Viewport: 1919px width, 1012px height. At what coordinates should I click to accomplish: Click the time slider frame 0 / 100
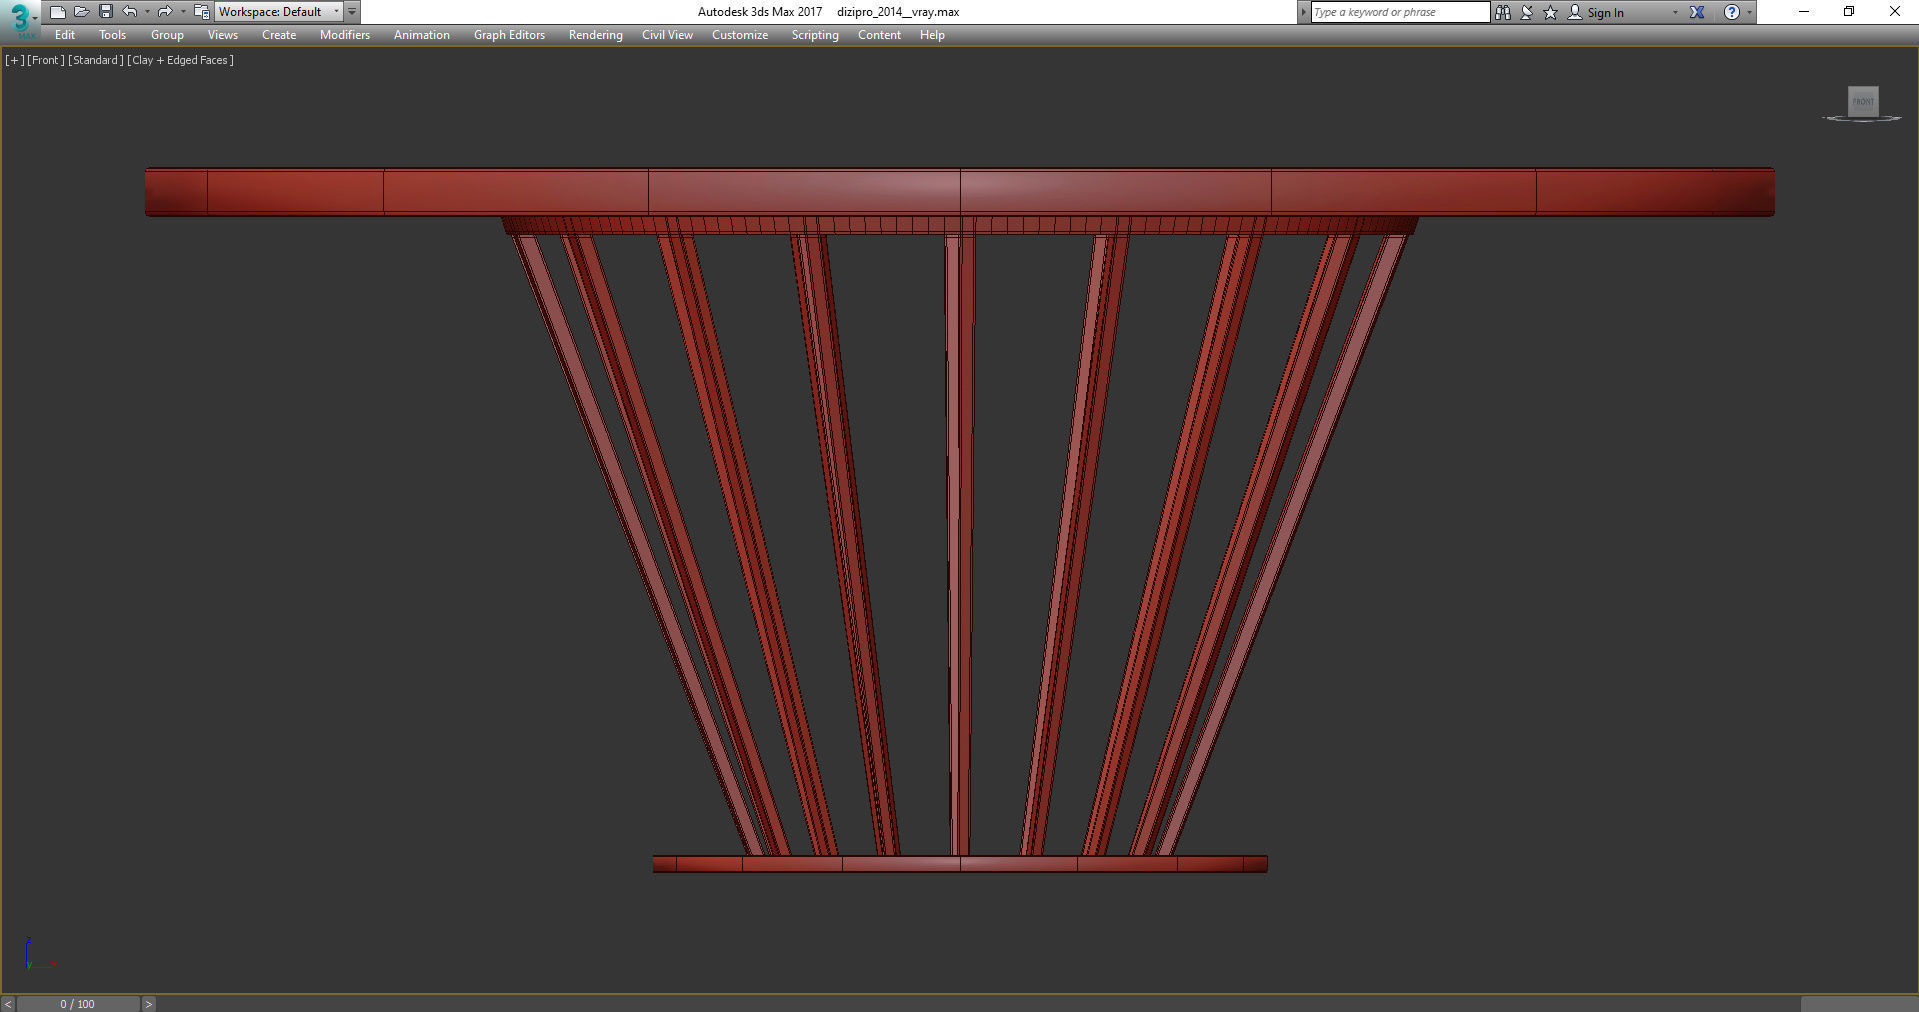(78, 1004)
